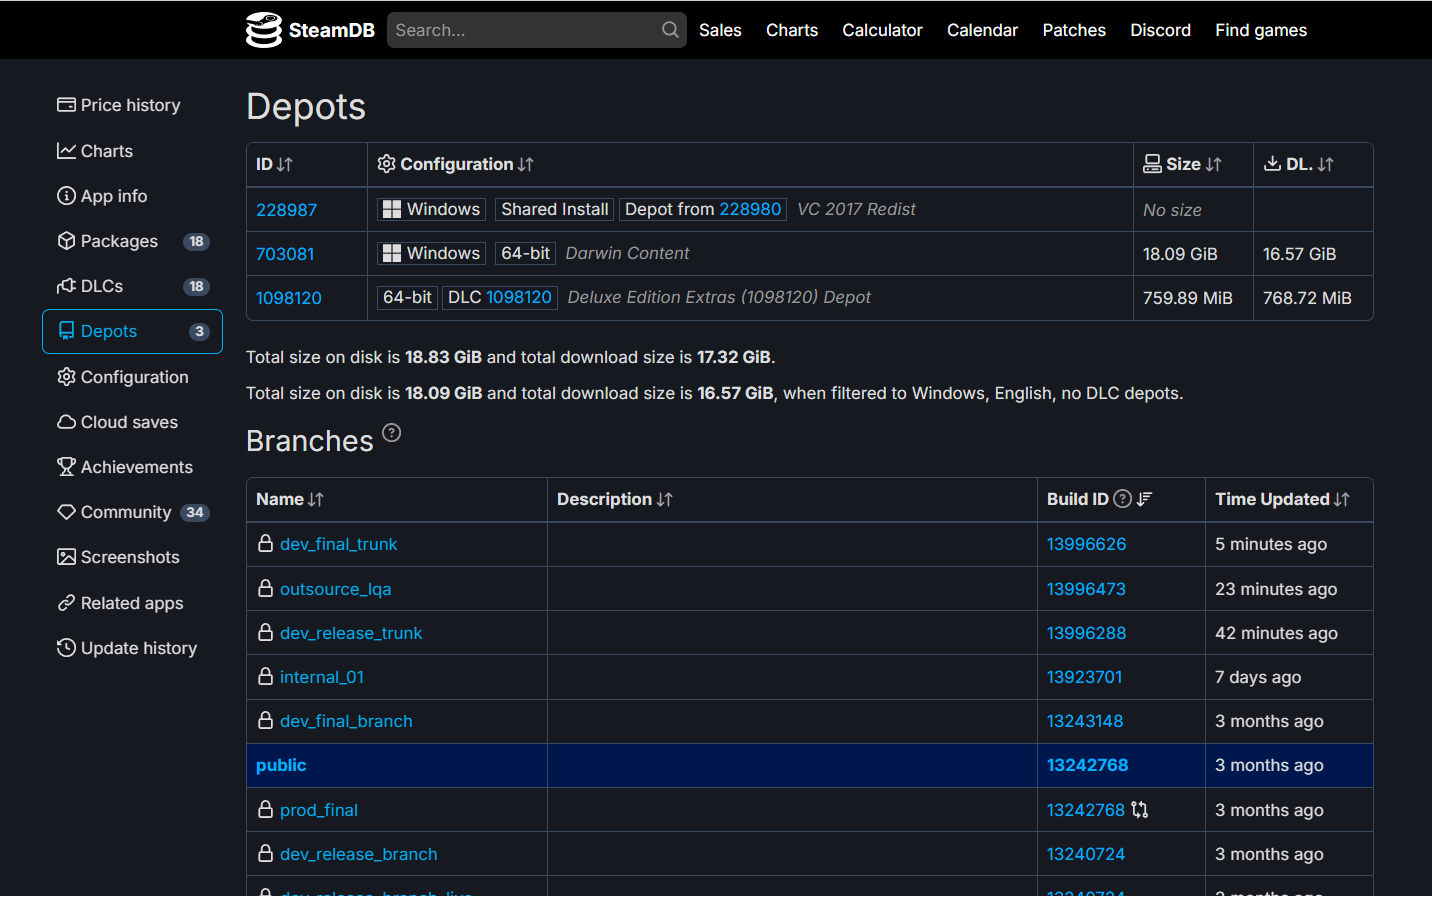Open depot ID 703081
This screenshot has width=1432, height=904.
pos(285,254)
